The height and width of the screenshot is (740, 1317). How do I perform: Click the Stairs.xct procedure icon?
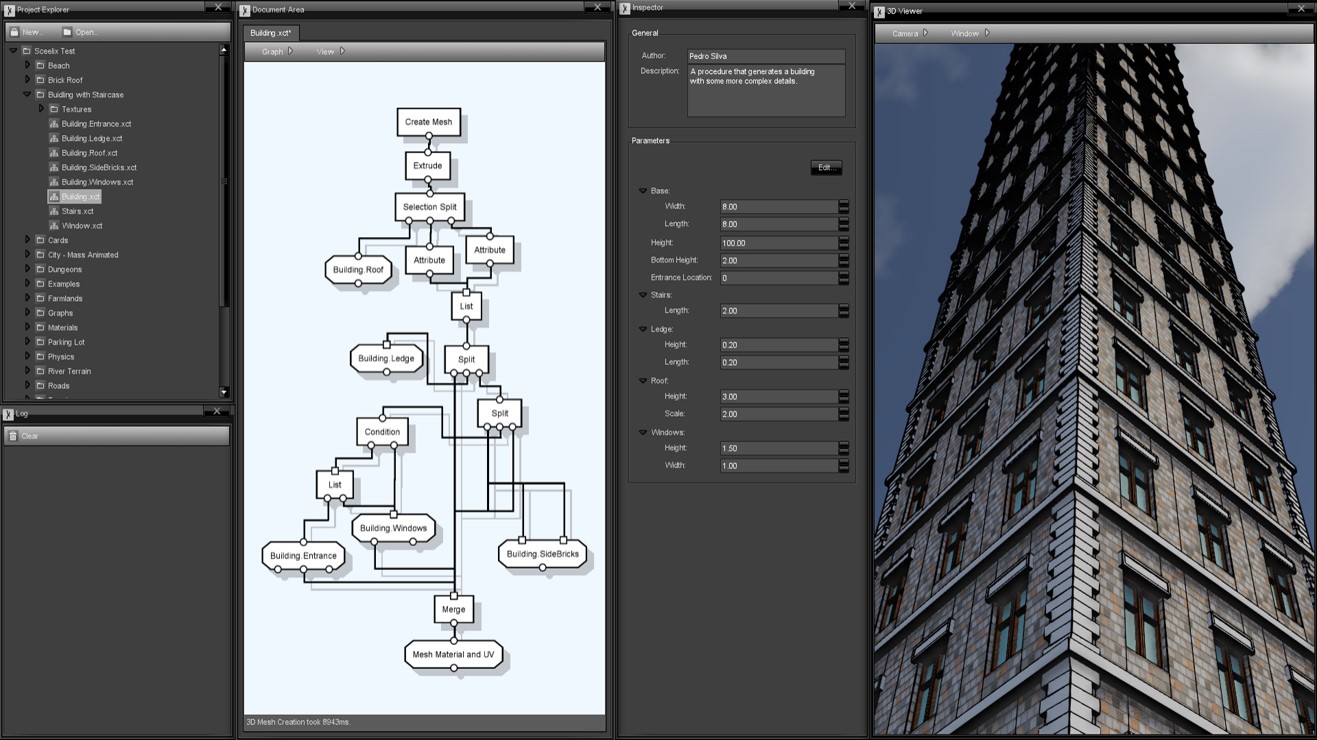tap(54, 211)
